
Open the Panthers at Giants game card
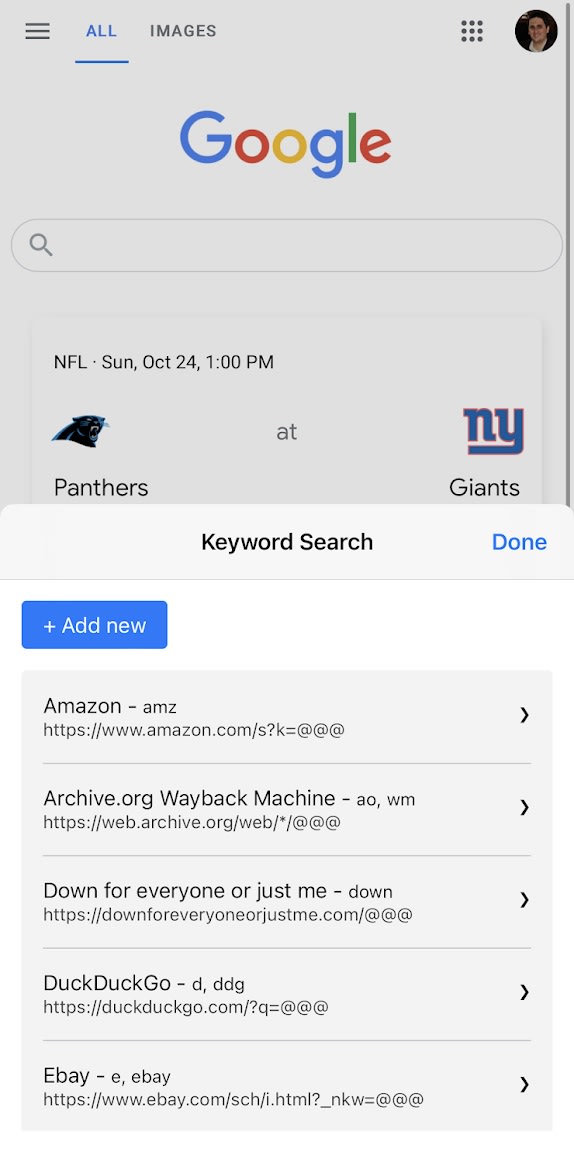click(287, 412)
